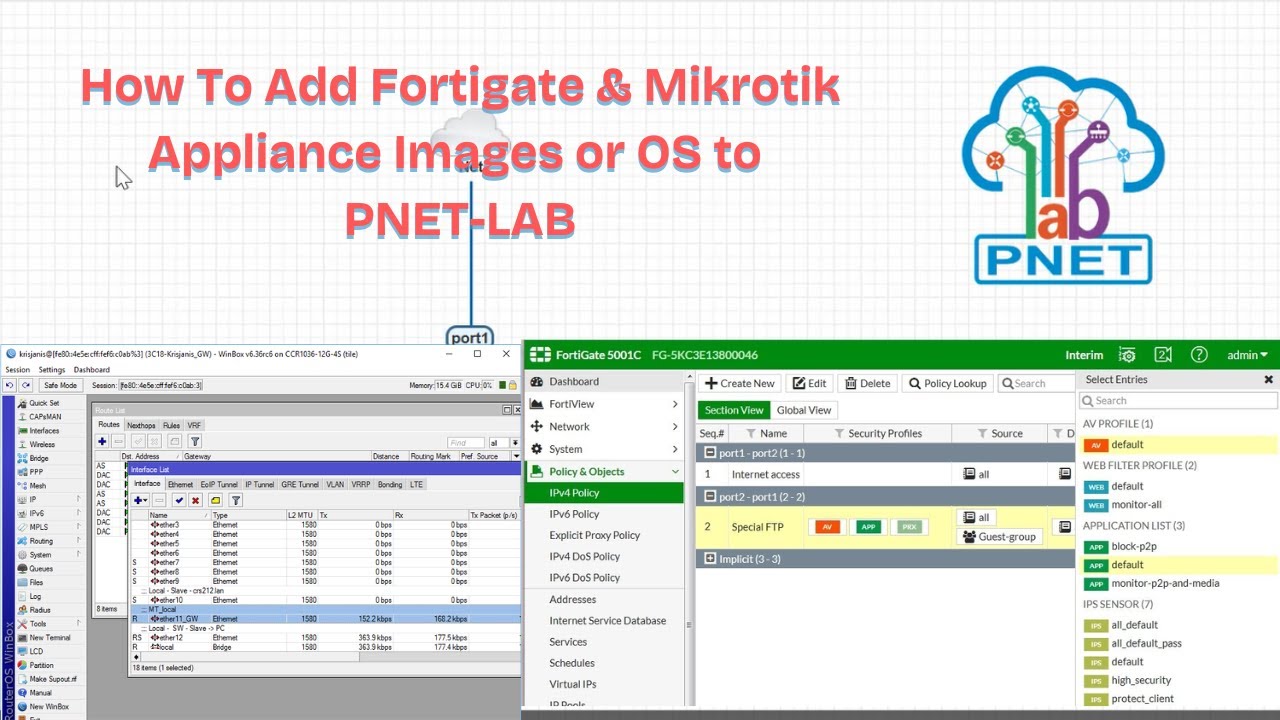Click FortiGate Delete button
The image size is (1280, 720).
point(867,383)
